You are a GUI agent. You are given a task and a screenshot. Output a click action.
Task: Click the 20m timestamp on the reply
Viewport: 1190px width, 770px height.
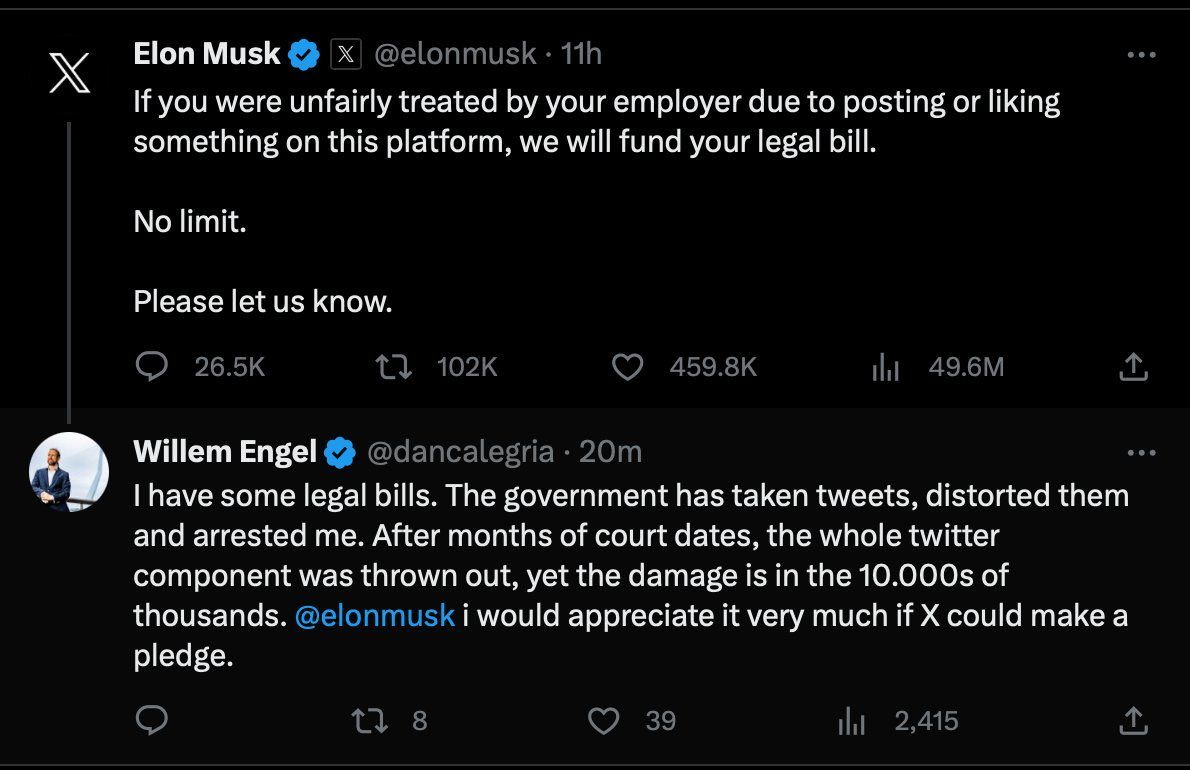tap(610, 452)
